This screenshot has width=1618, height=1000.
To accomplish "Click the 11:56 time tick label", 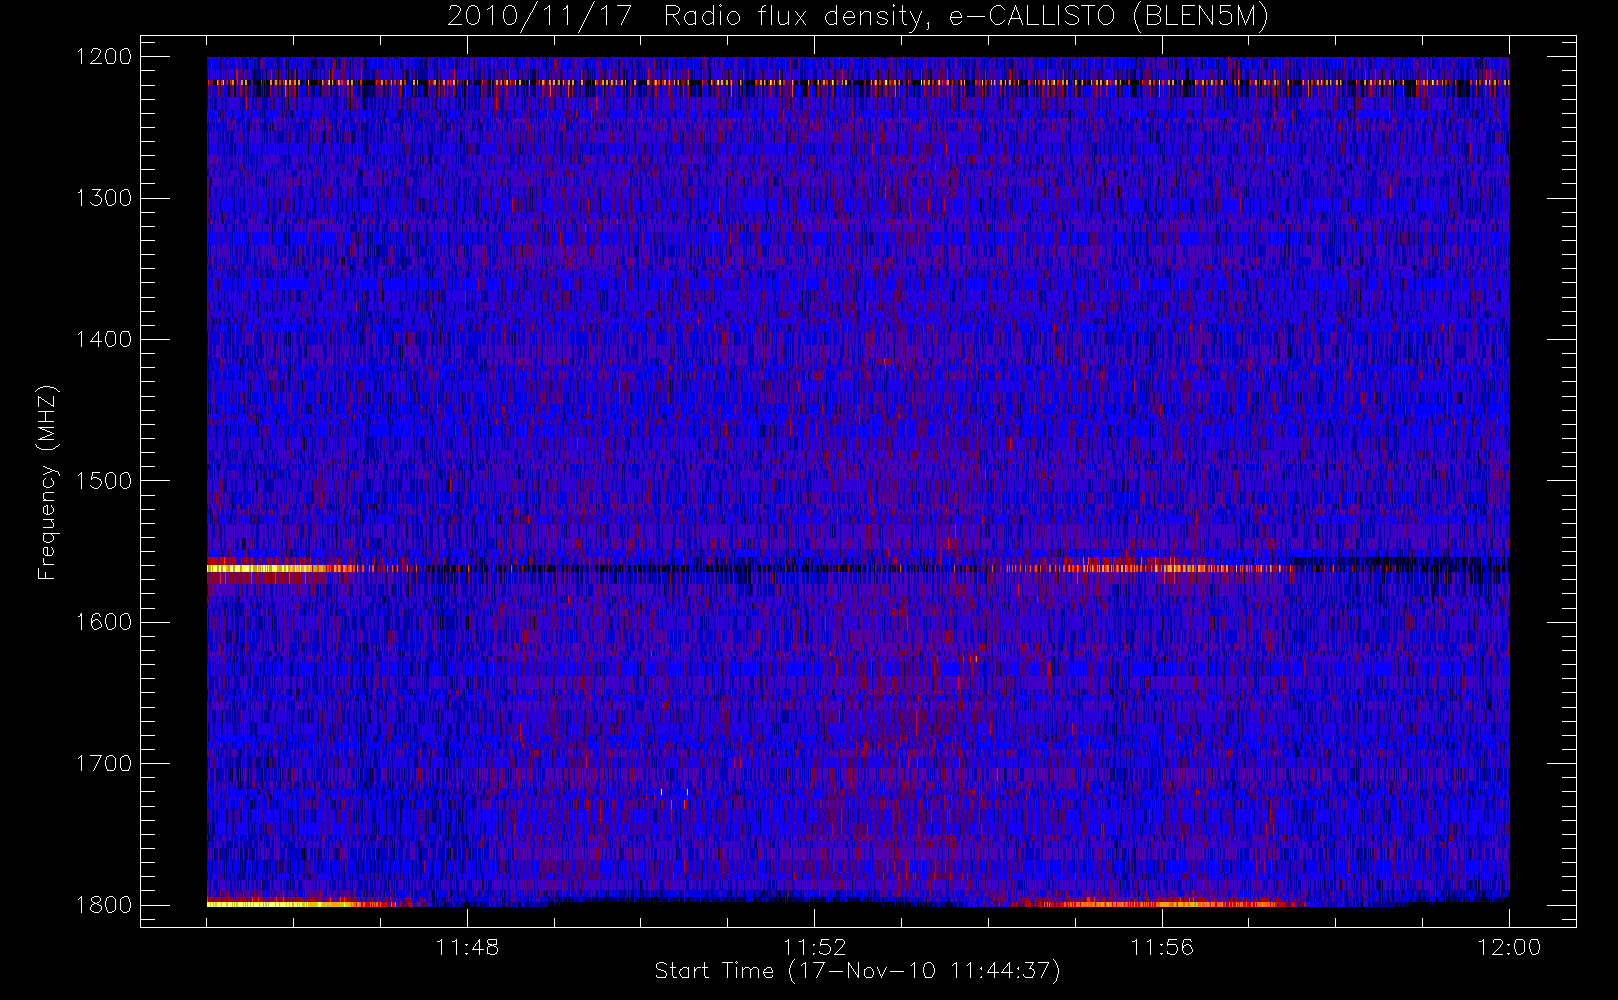I will click(x=1161, y=947).
